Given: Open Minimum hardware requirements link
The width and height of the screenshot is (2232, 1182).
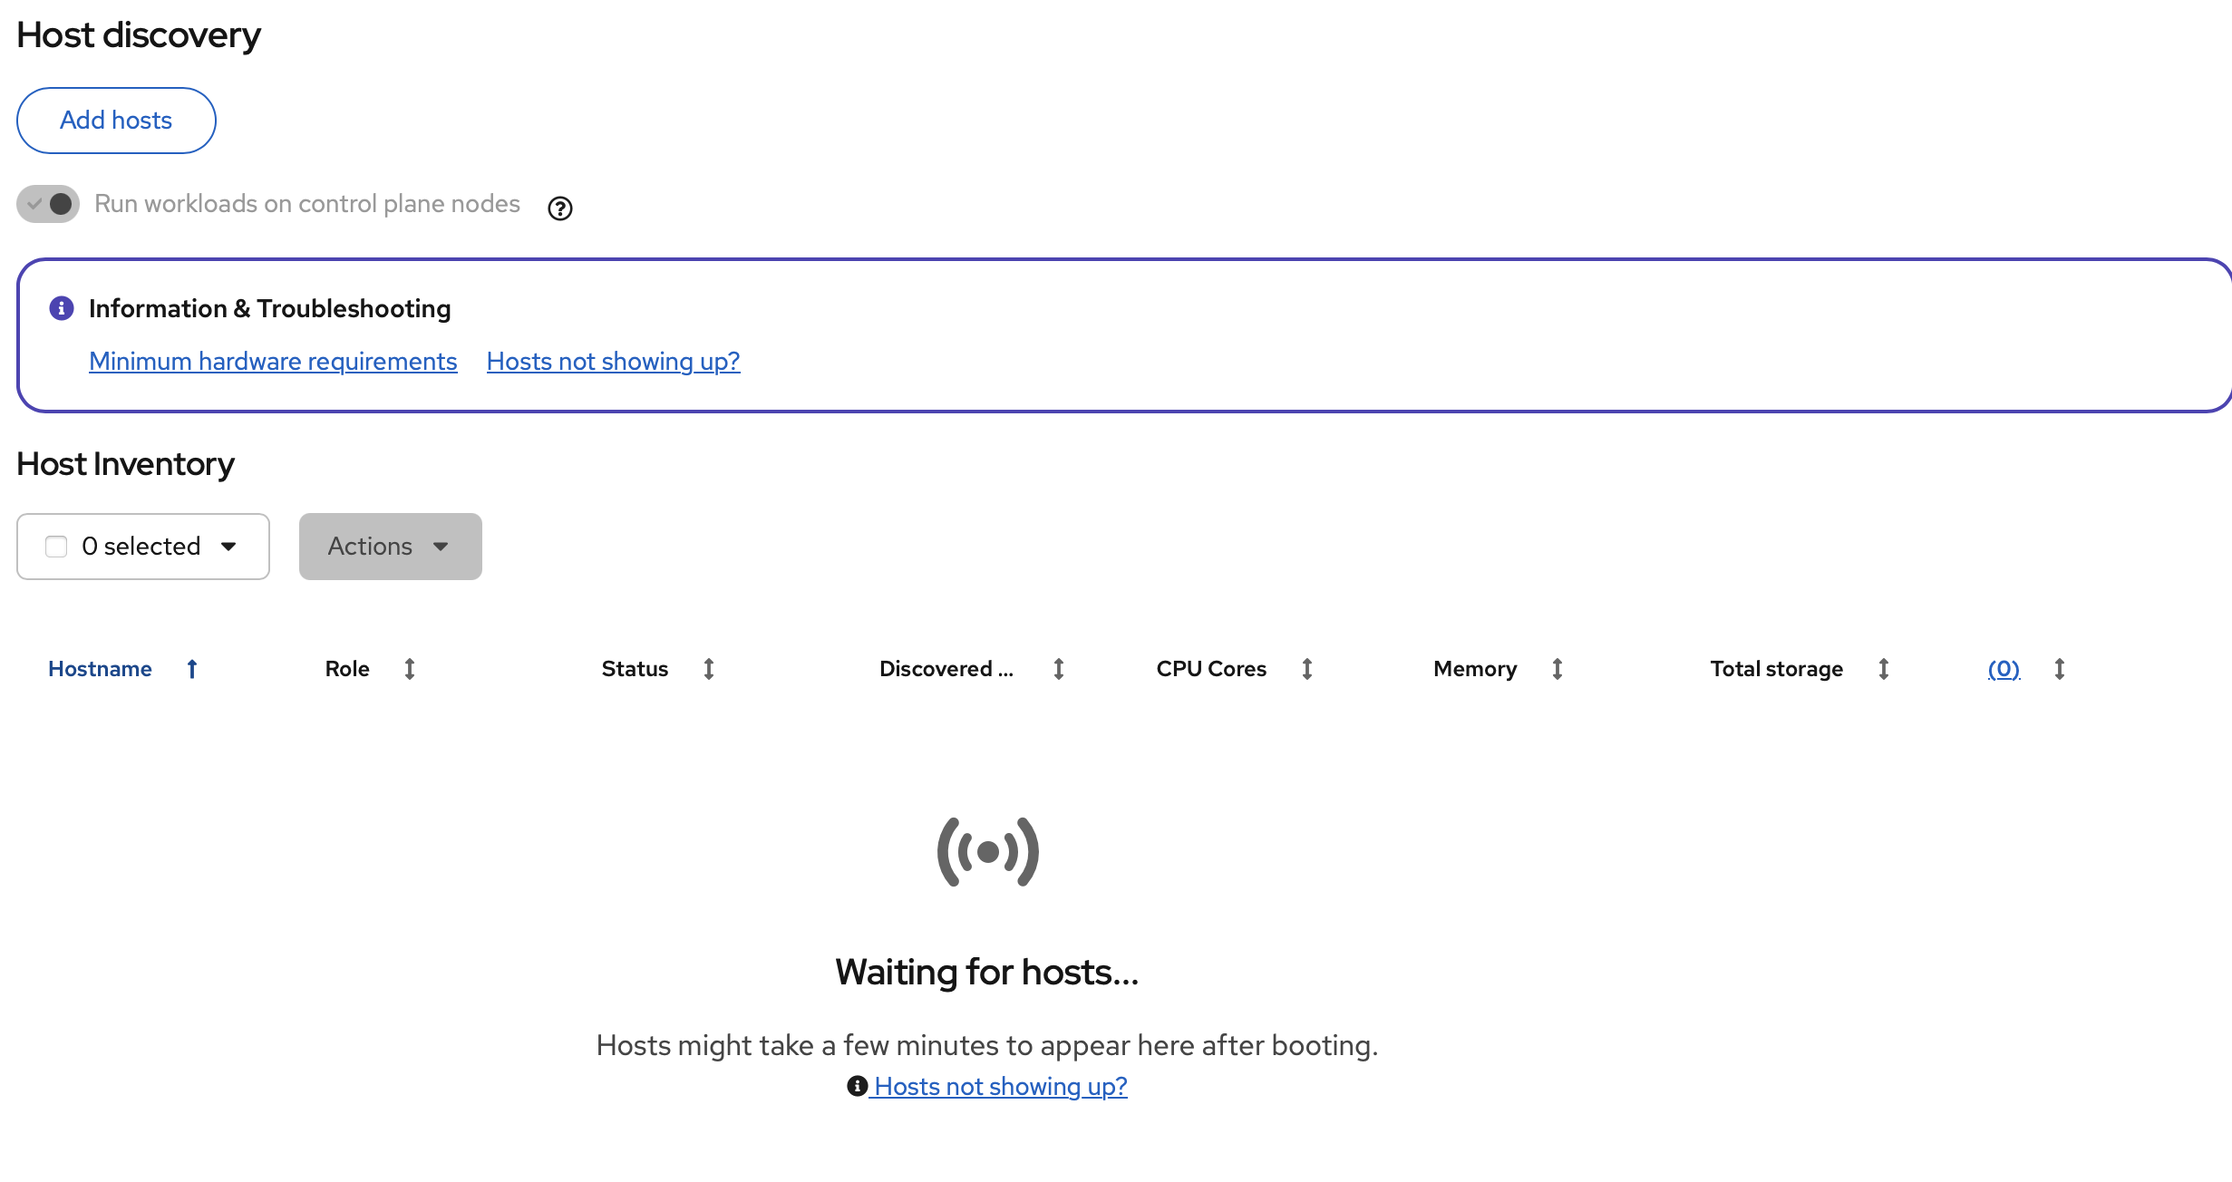Looking at the screenshot, I should tap(273, 361).
